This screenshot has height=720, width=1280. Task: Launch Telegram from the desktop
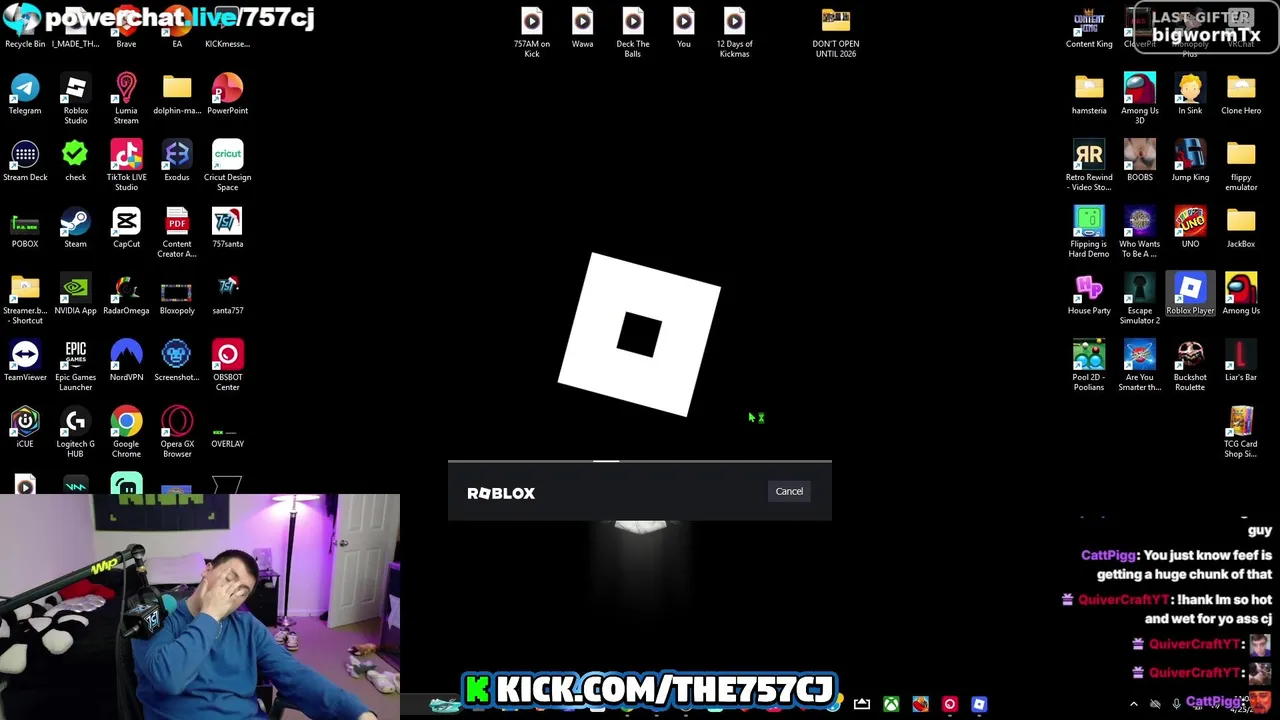point(25,94)
